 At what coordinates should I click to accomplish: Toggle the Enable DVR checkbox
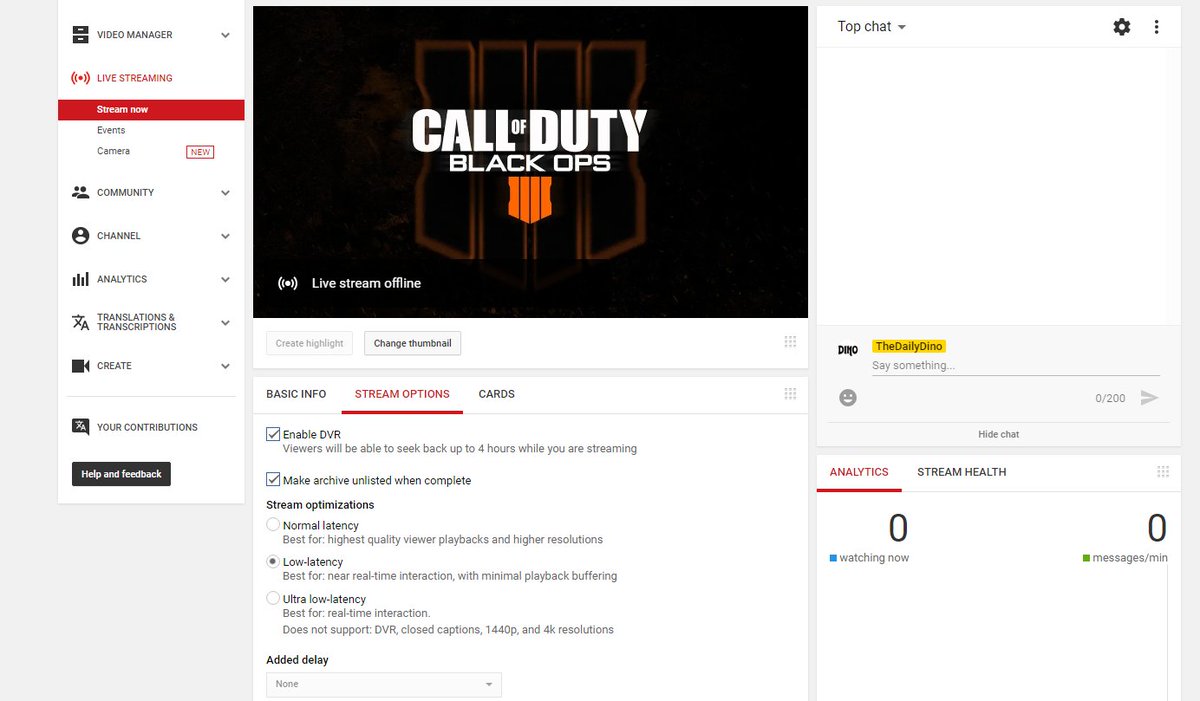coord(273,434)
